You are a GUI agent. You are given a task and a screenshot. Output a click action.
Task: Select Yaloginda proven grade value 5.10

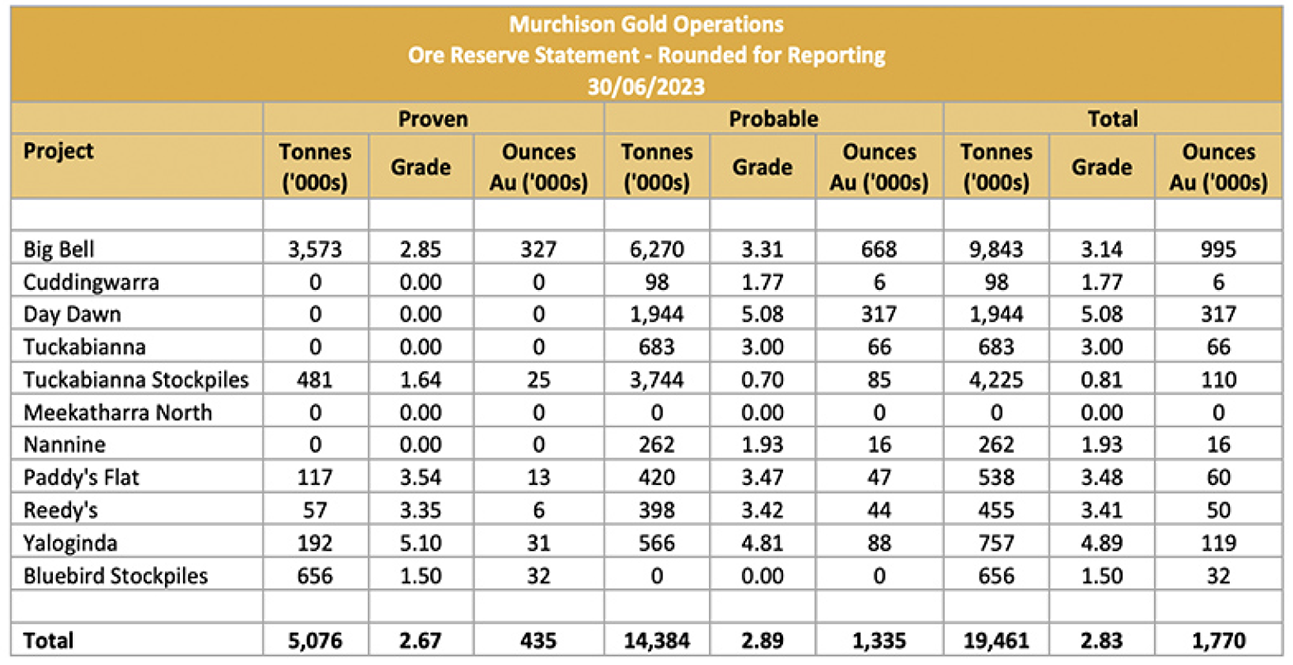pos(420,543)
